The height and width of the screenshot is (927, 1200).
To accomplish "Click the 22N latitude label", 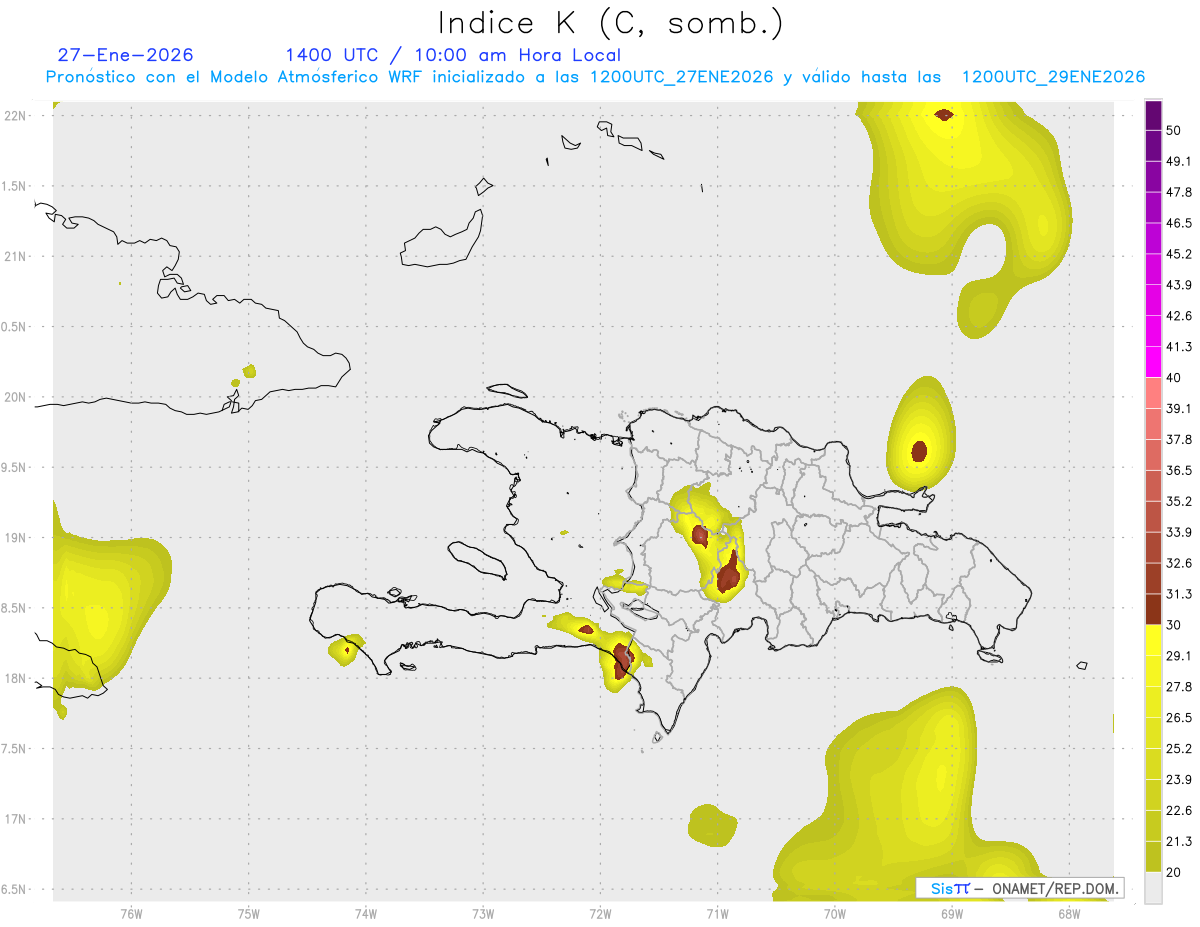I will point(14,116).
